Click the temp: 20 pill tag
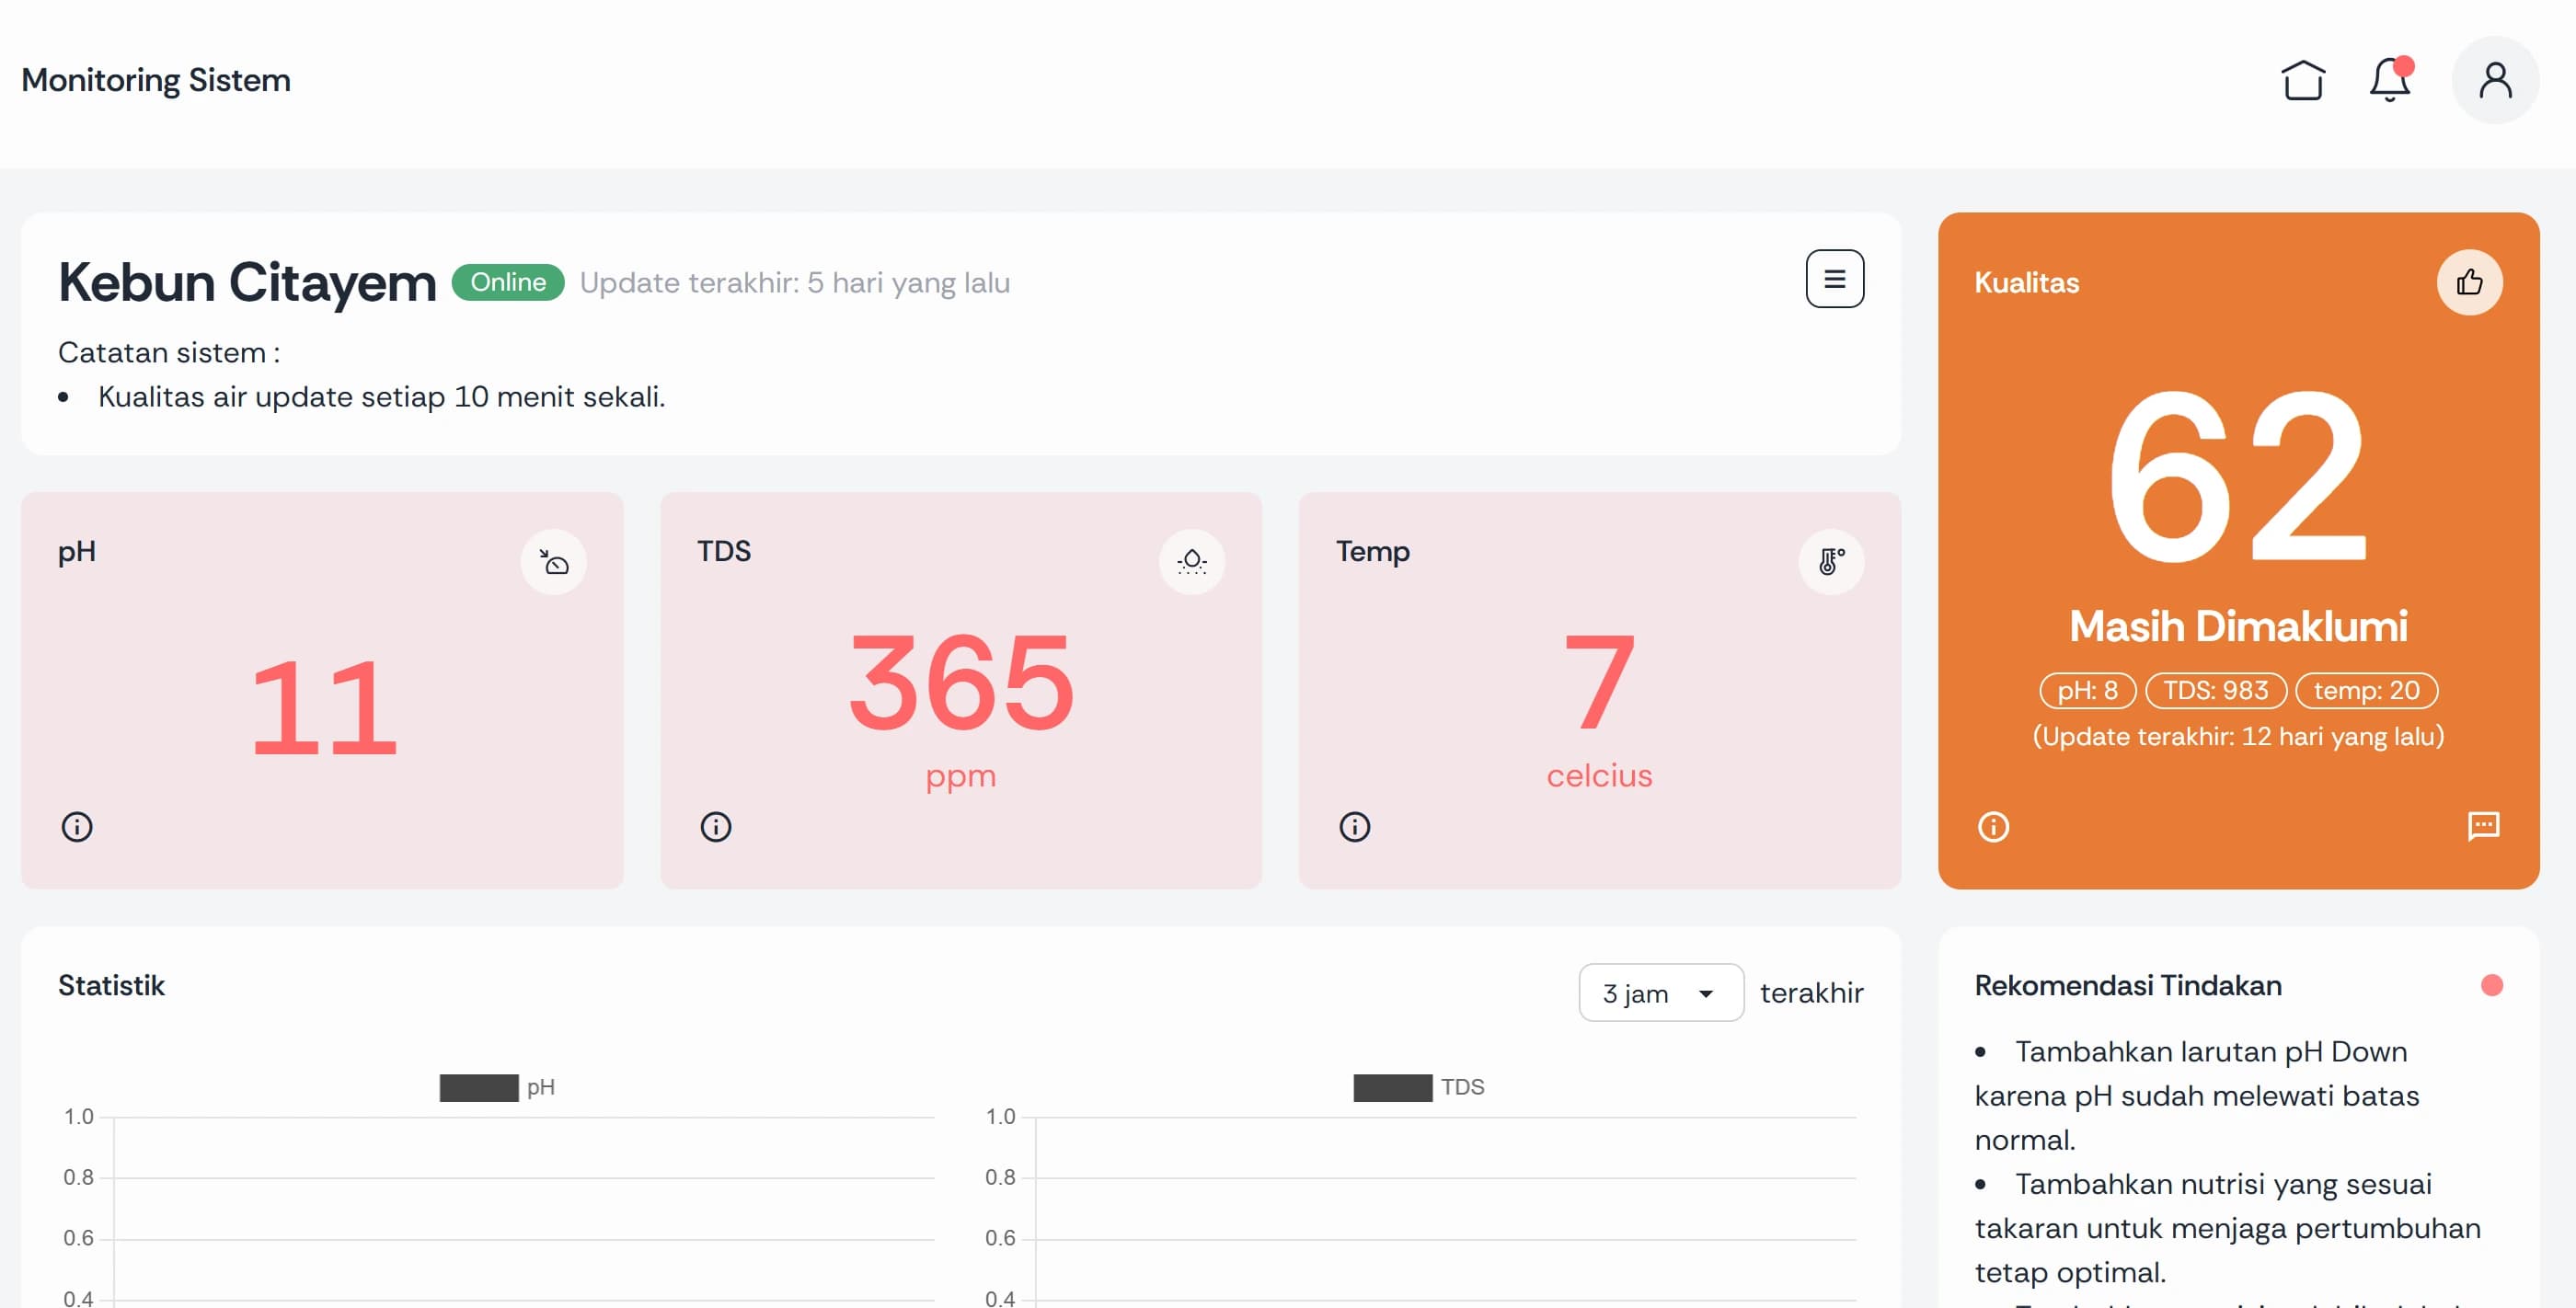 tap(2366, 690)
